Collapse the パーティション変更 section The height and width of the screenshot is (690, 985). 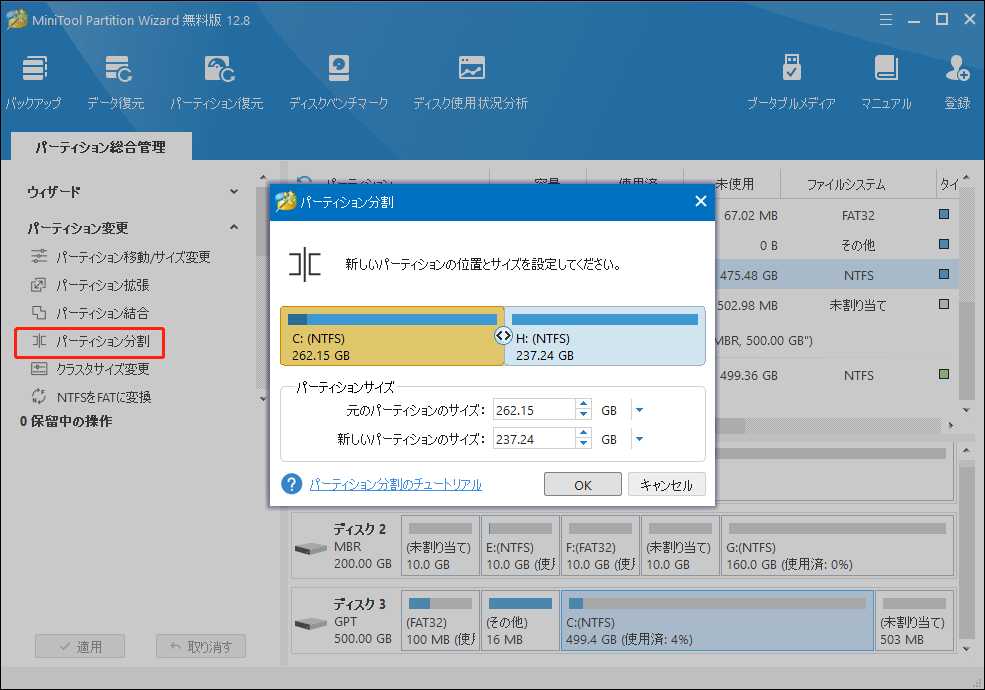pyautogui.click(x=234, y=227)
